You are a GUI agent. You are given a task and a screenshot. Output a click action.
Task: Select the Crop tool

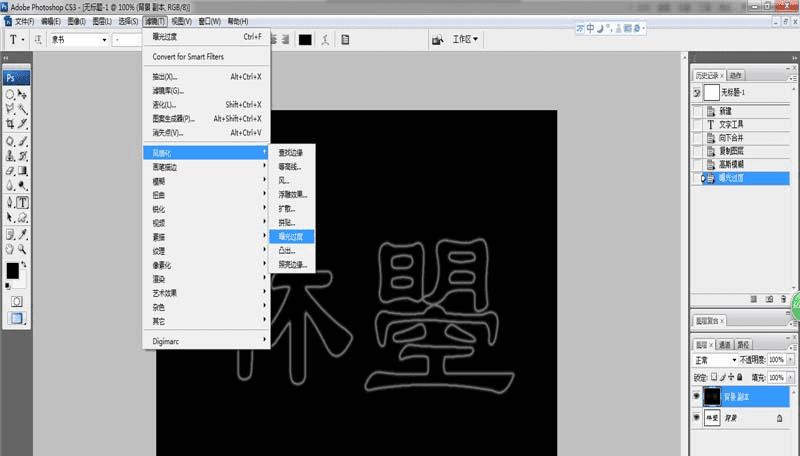10,123
